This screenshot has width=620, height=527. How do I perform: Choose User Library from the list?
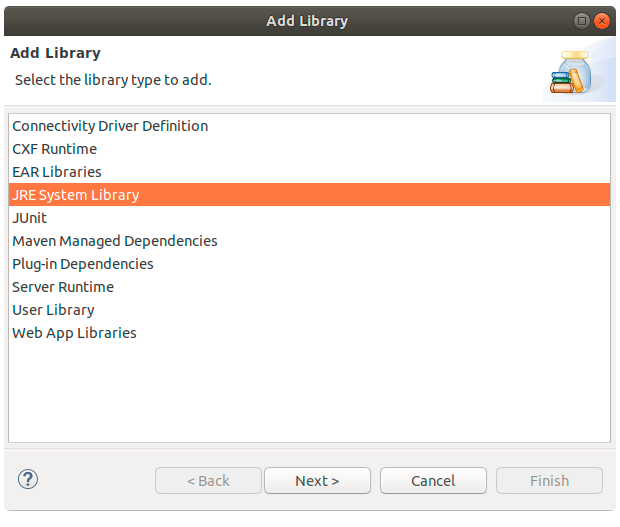(309, 310)
